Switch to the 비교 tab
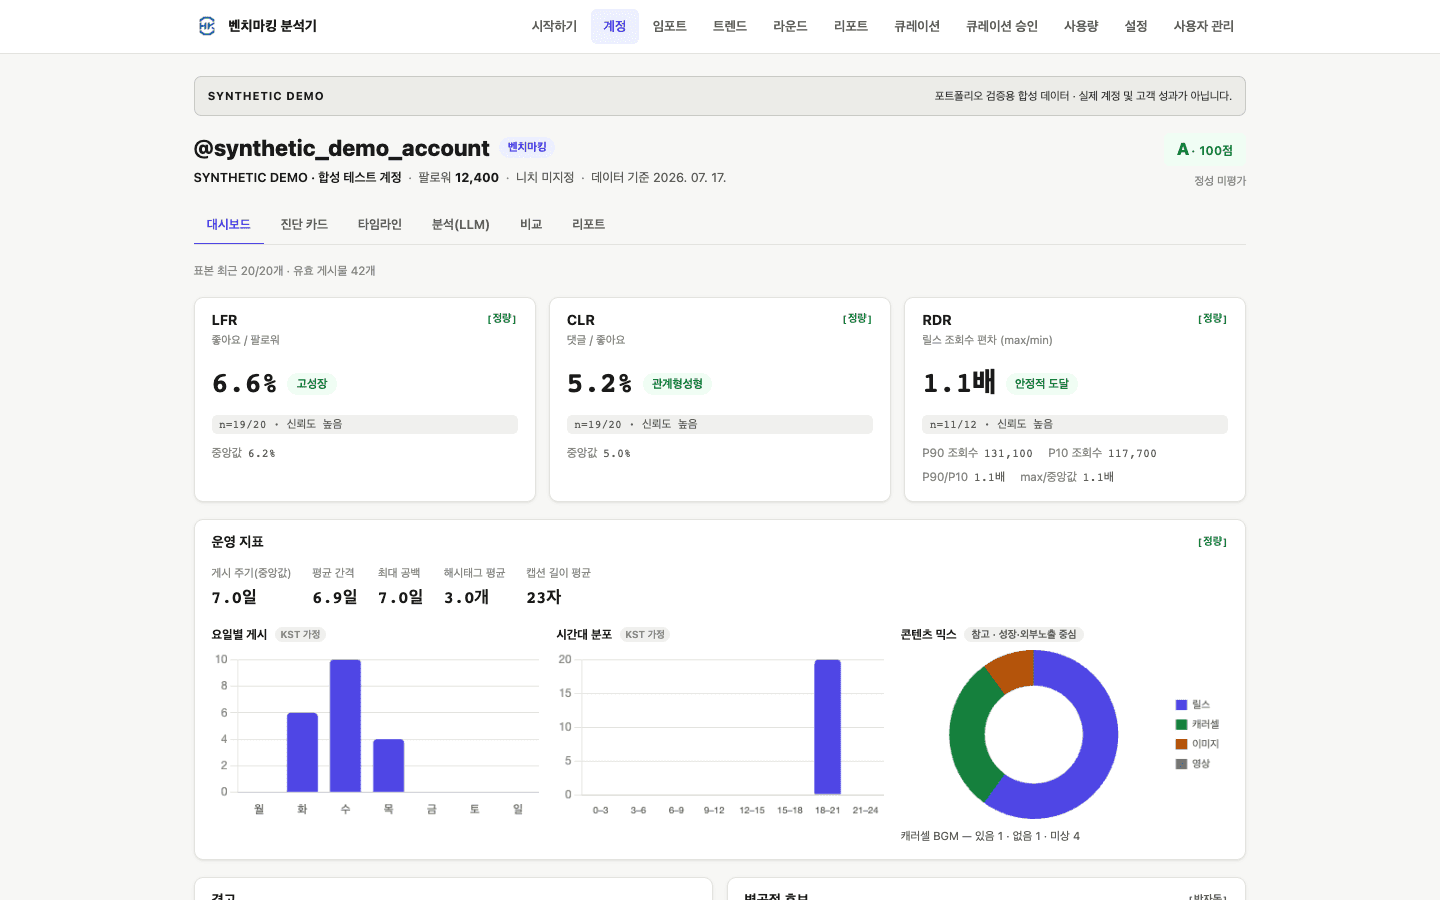1440x900 pixels. click(x=531, y=224)
